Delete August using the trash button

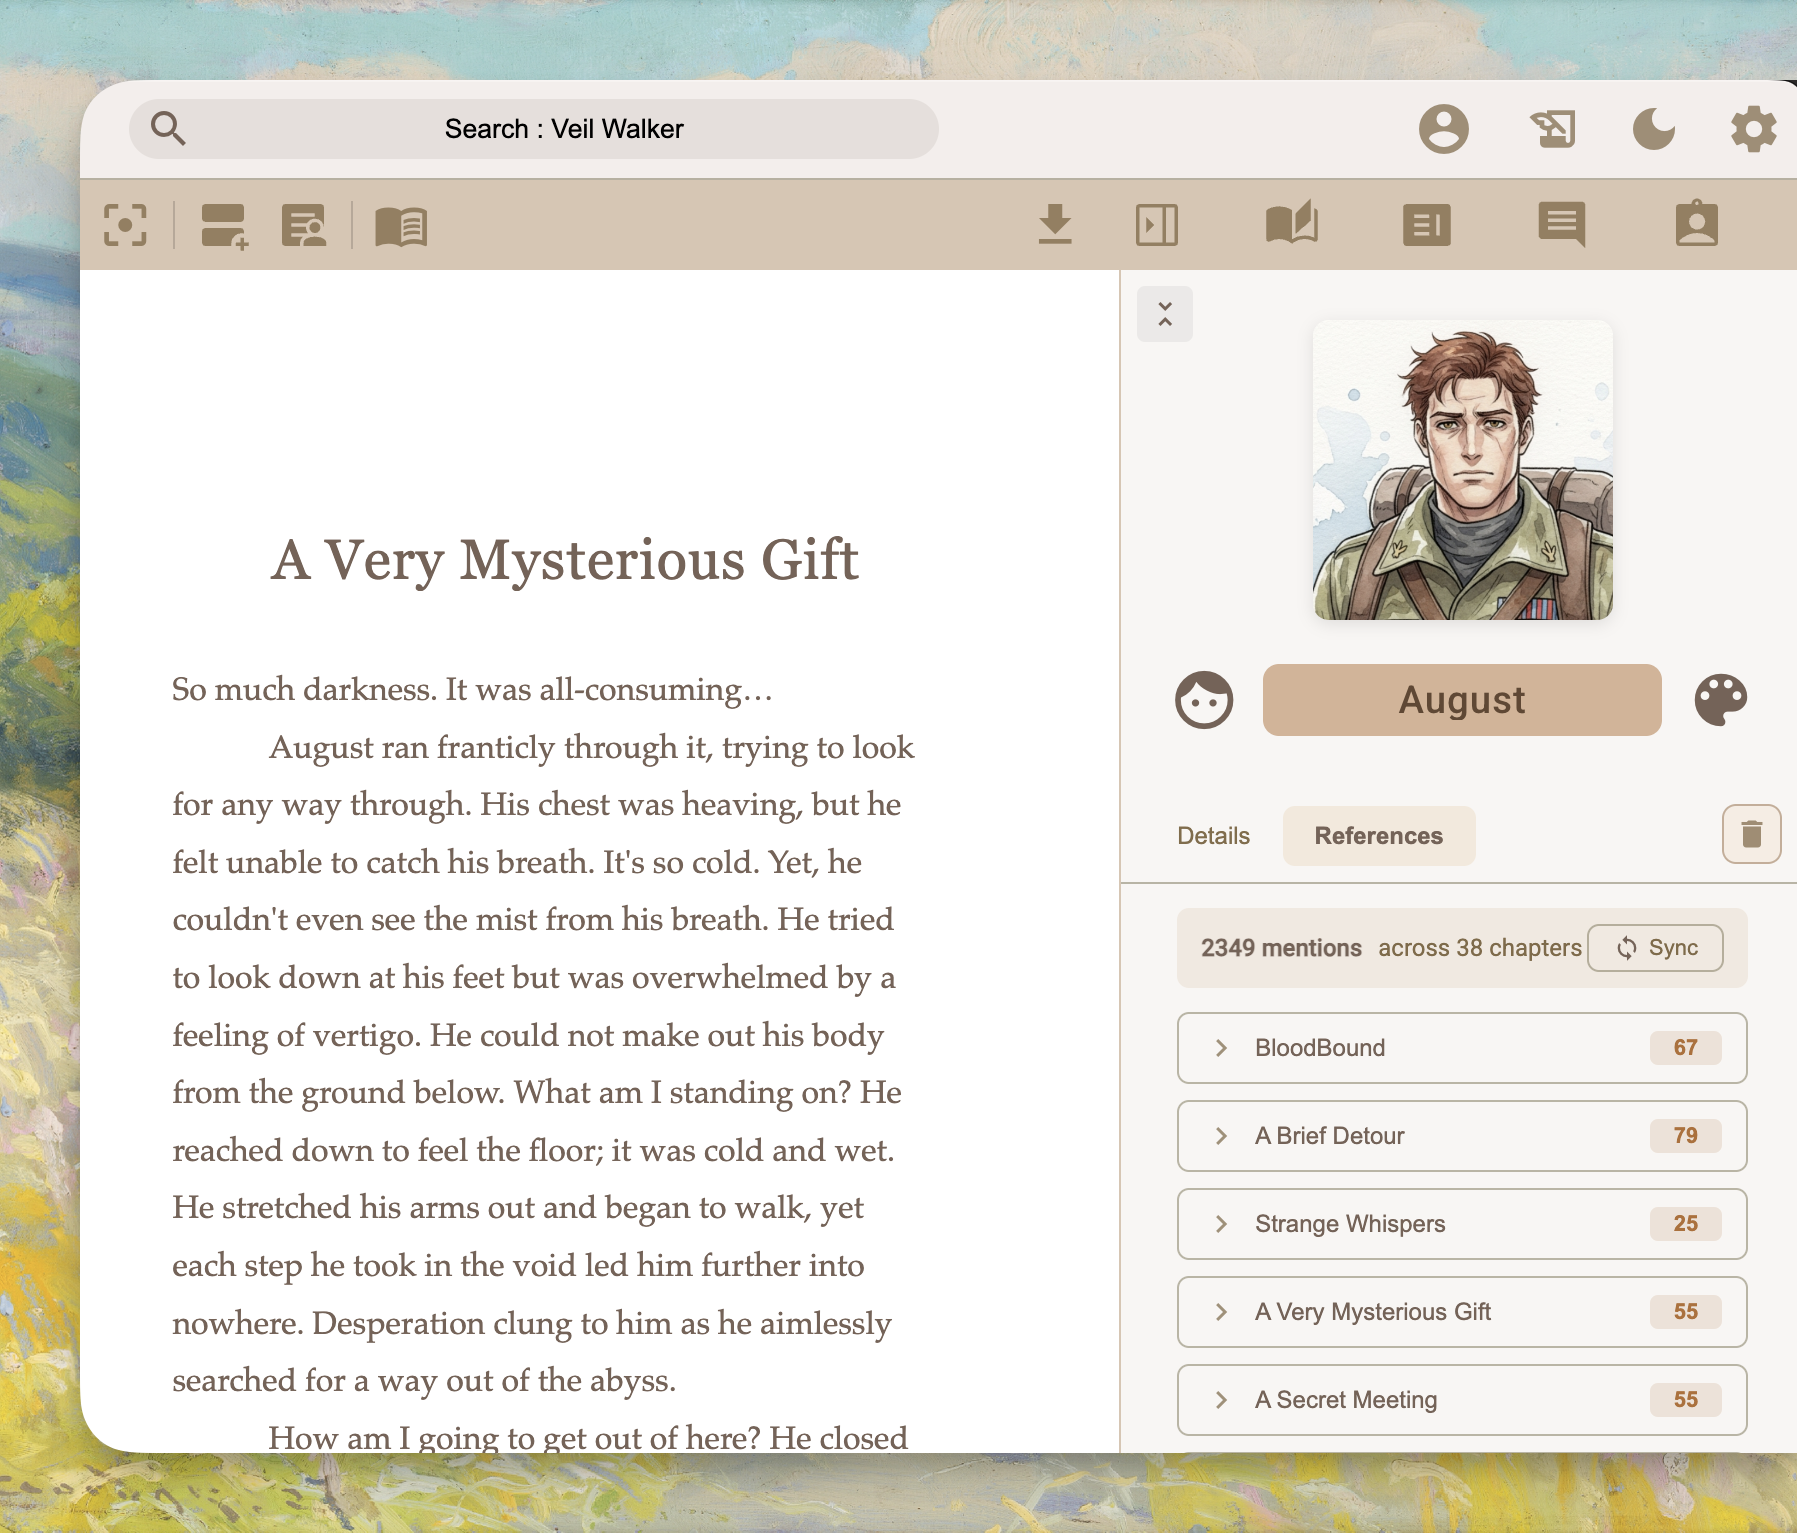[1750, 835]
